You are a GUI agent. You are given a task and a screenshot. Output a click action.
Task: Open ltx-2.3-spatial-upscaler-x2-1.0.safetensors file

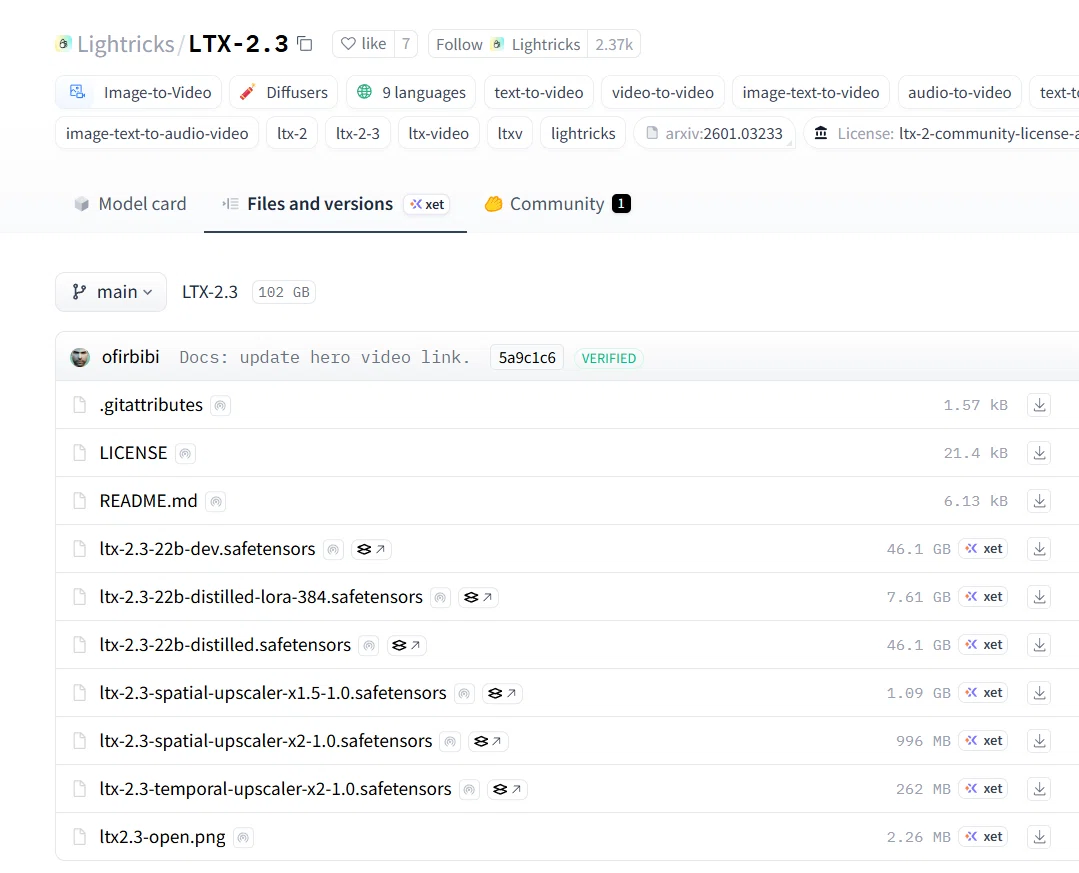click(x=266, y=741)
